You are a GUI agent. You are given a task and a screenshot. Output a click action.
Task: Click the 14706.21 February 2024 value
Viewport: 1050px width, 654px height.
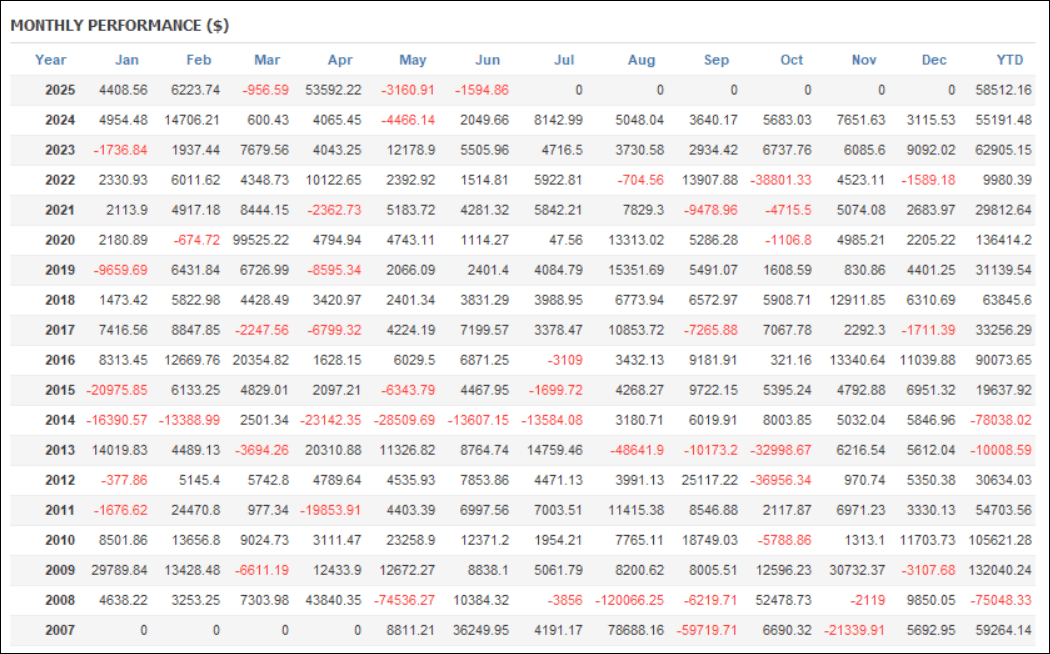(192, 120)
